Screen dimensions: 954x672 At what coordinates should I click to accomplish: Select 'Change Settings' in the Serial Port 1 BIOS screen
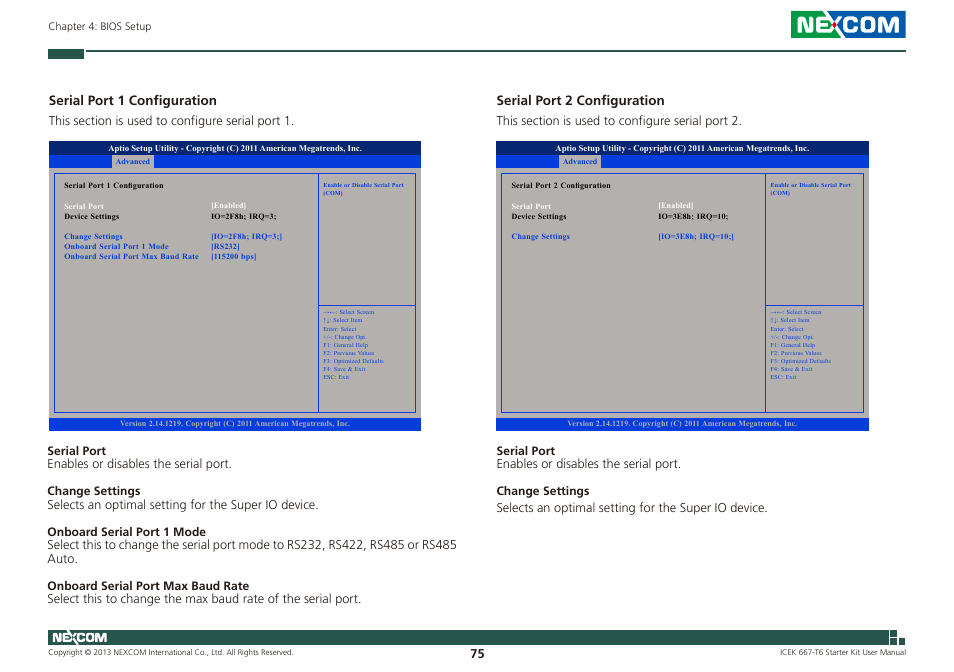pos(93,237)
